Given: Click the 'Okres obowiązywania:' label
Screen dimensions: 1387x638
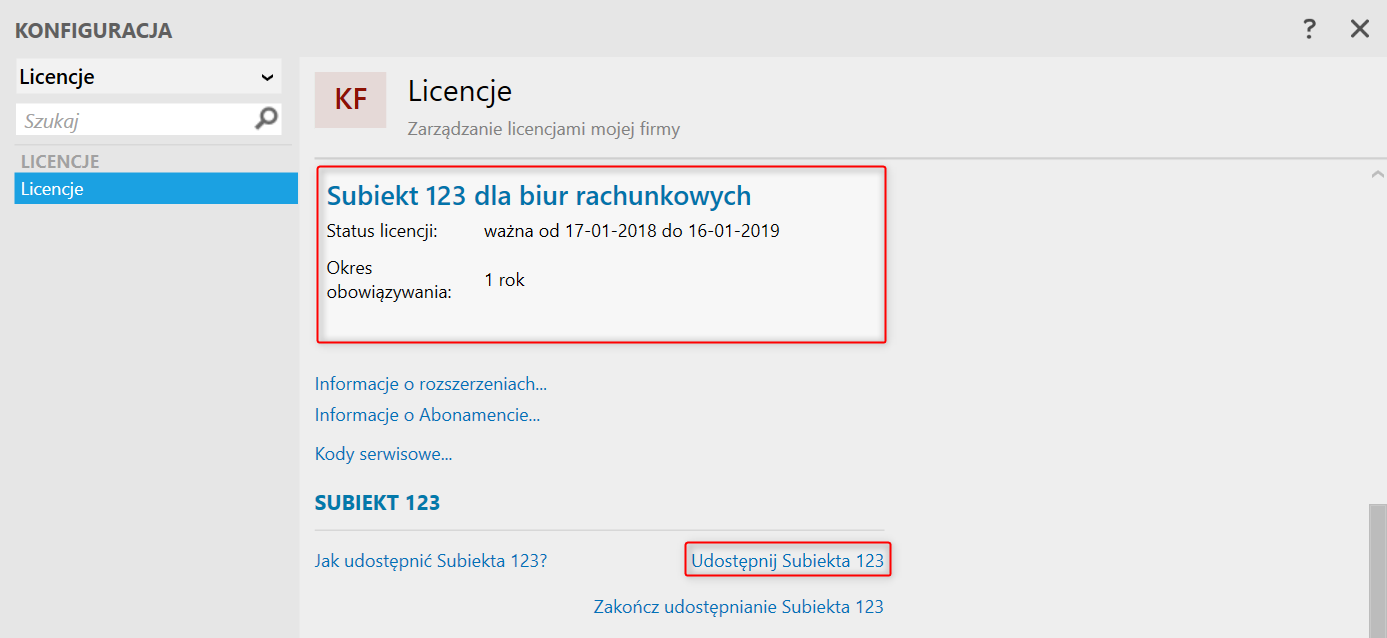Looking at the screenshot, I should 389,280.
